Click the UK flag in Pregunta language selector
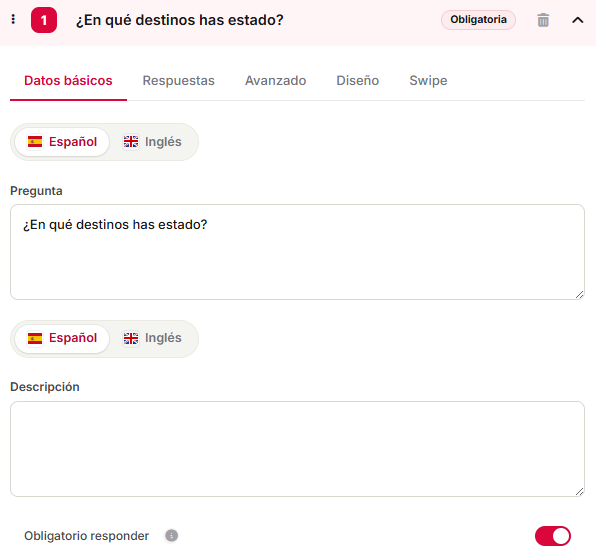The width and height of the screenshot is (596, 557). (x=131, y=142)
